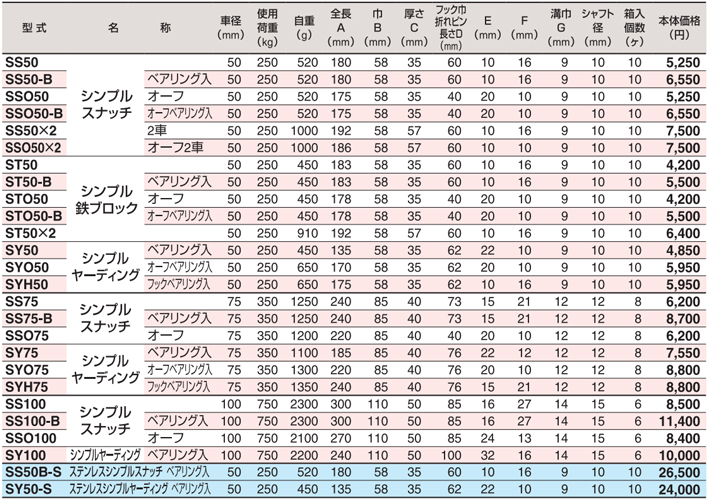Click value 100 in SY100 D column
The height and width of the screenshot is (500, 708).
(451, 456)
